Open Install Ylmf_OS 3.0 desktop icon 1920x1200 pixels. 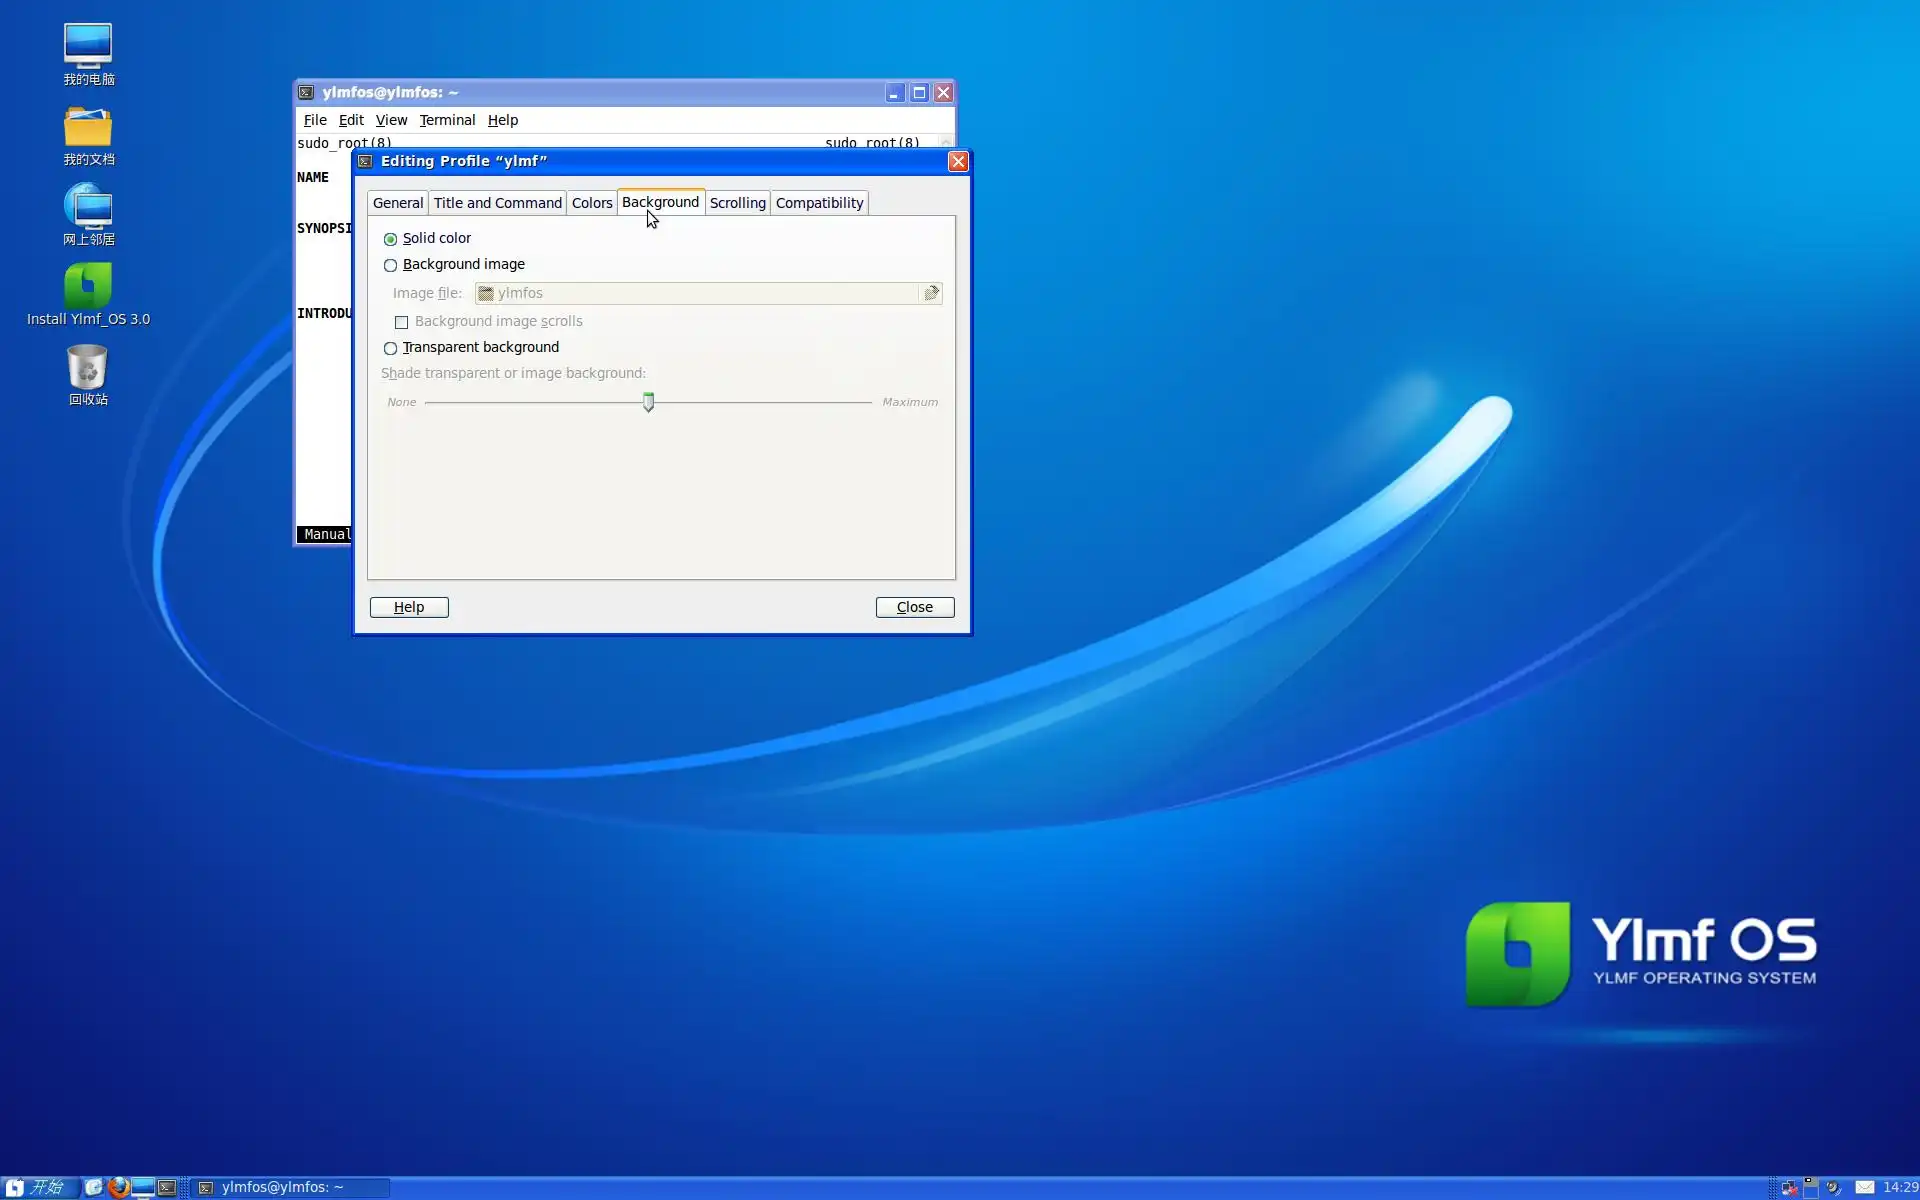88,287
